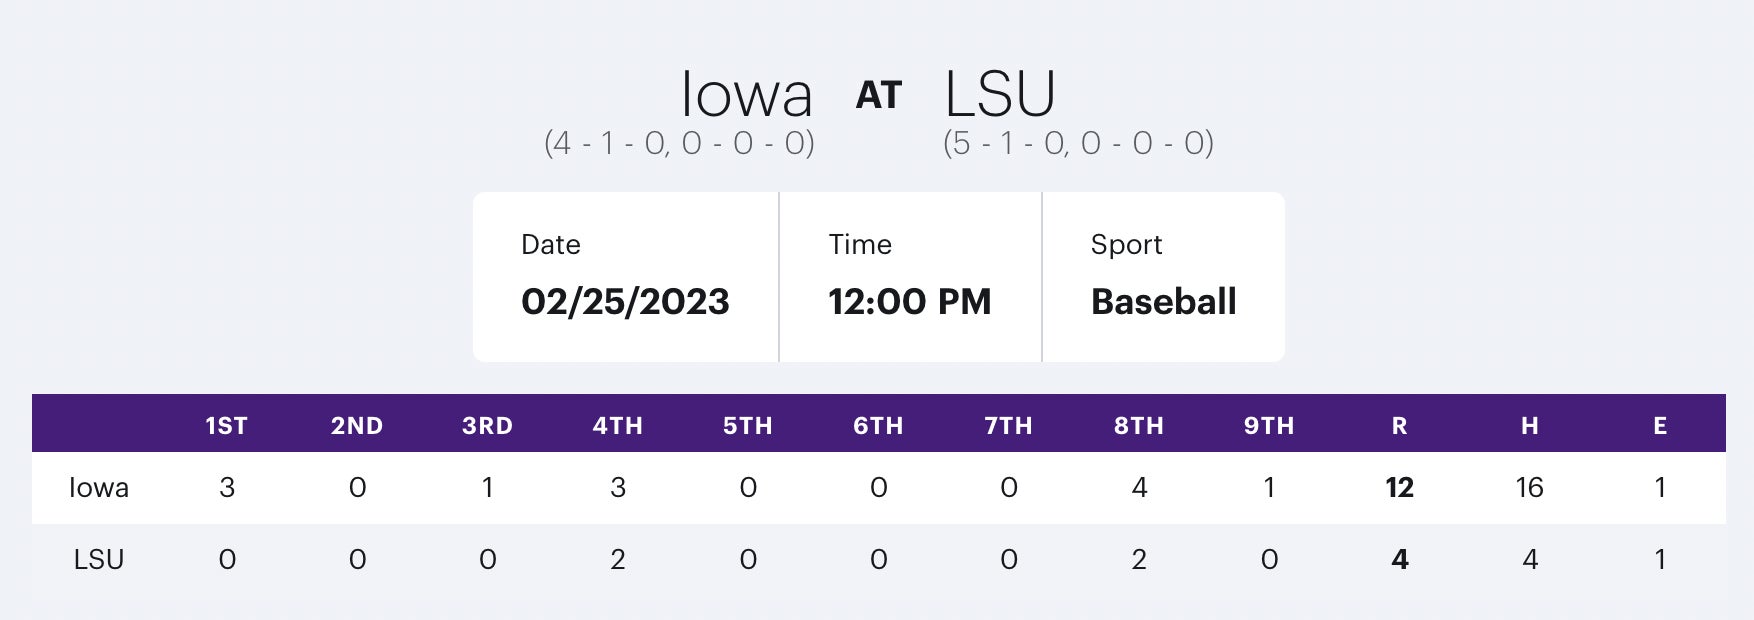The width and height of the screenshot is (1754, 620).
Task: Click the Iowa row label in scoreboard
Action: (99, 488)
